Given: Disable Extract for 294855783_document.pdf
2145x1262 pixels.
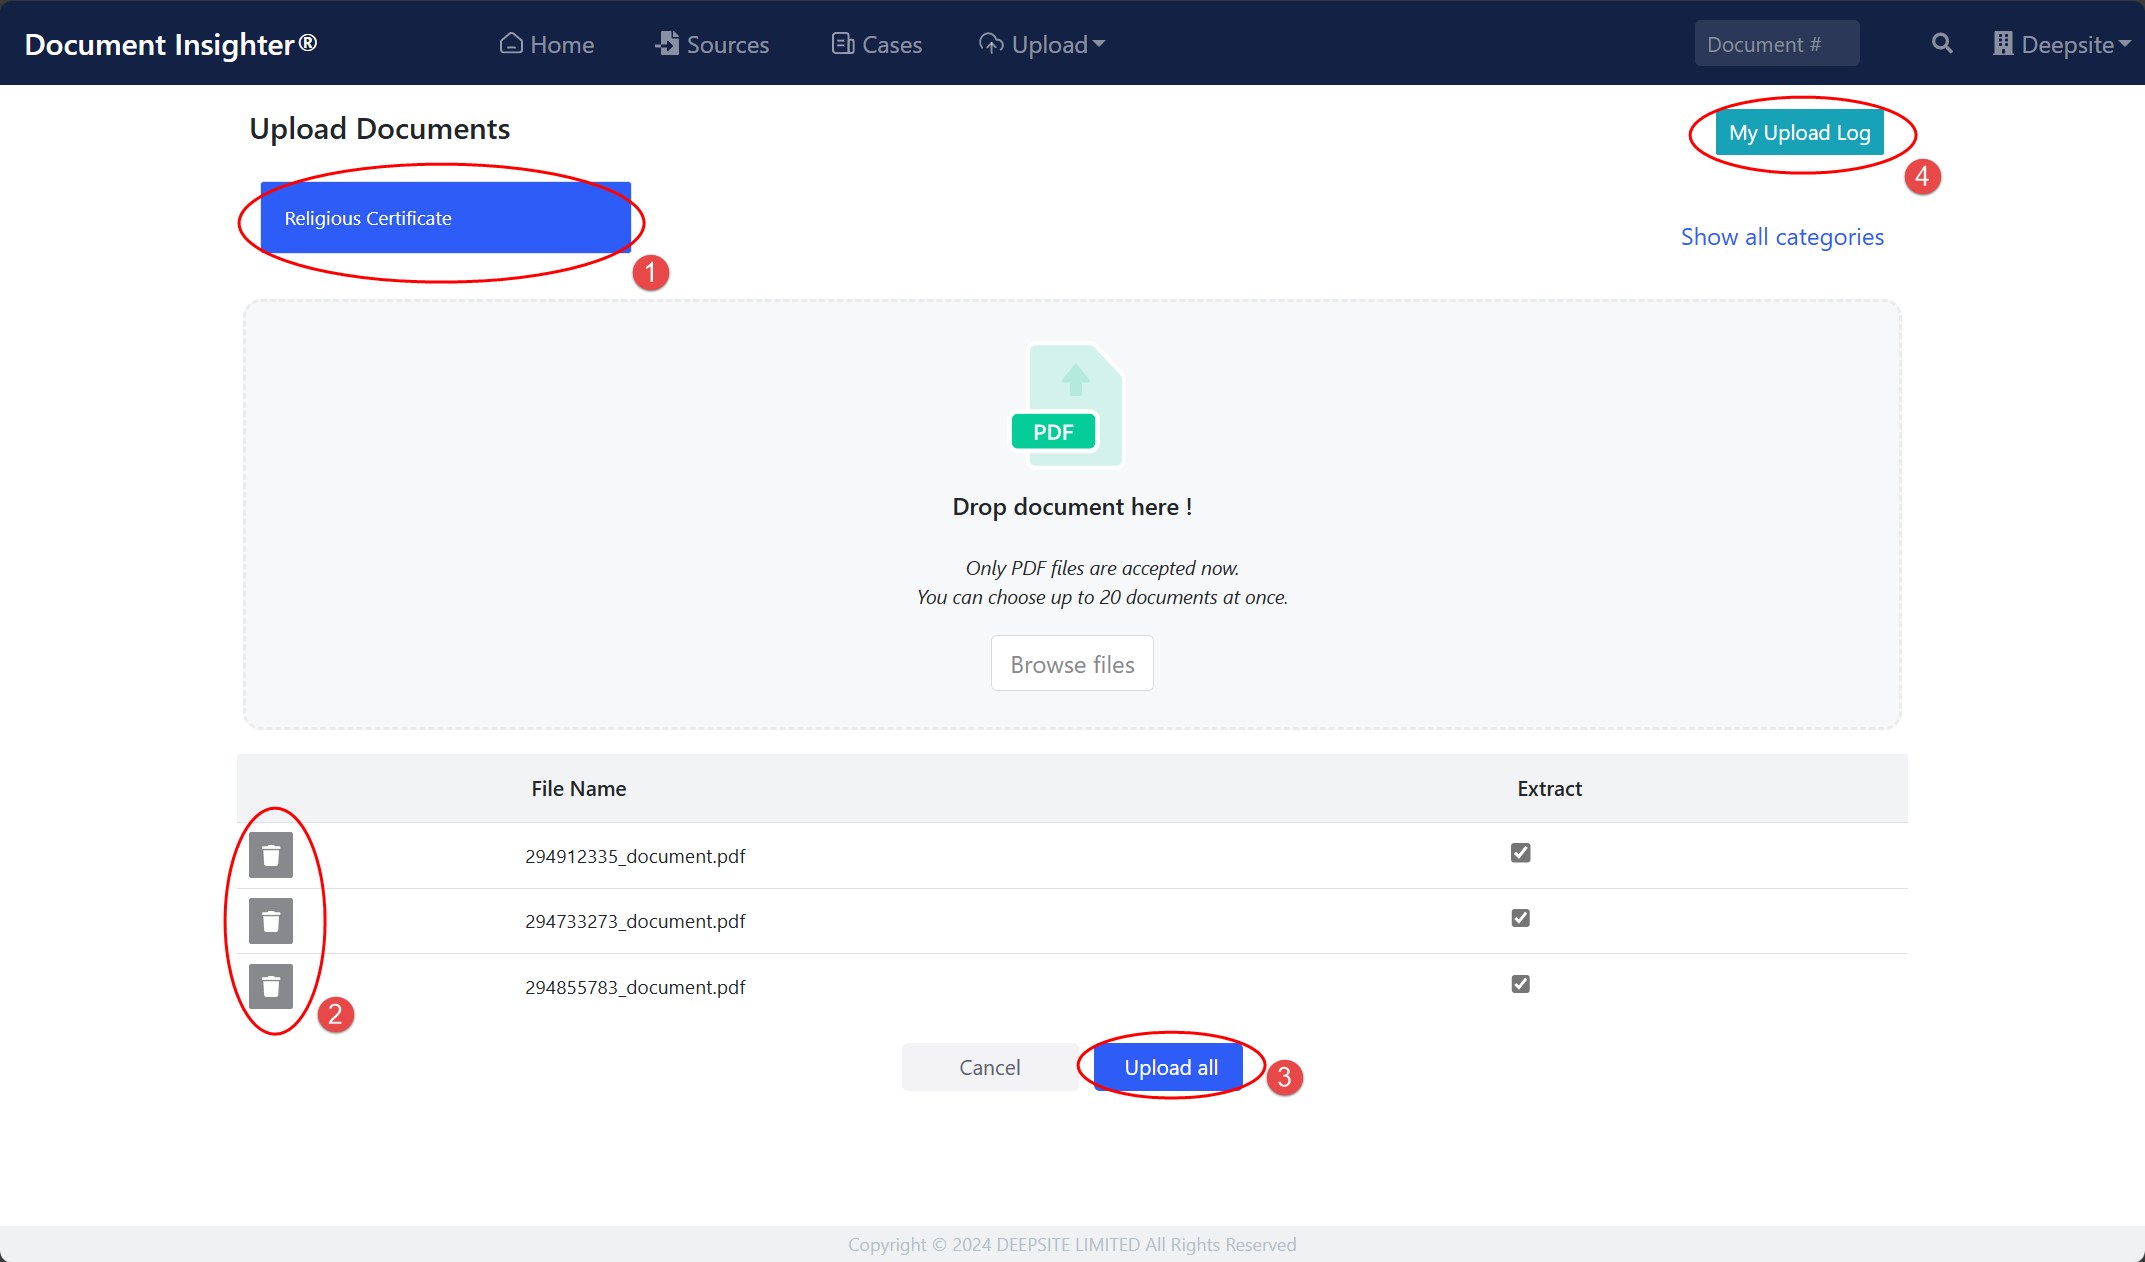Looking at the screenshot, I should tap(1520, 984).
